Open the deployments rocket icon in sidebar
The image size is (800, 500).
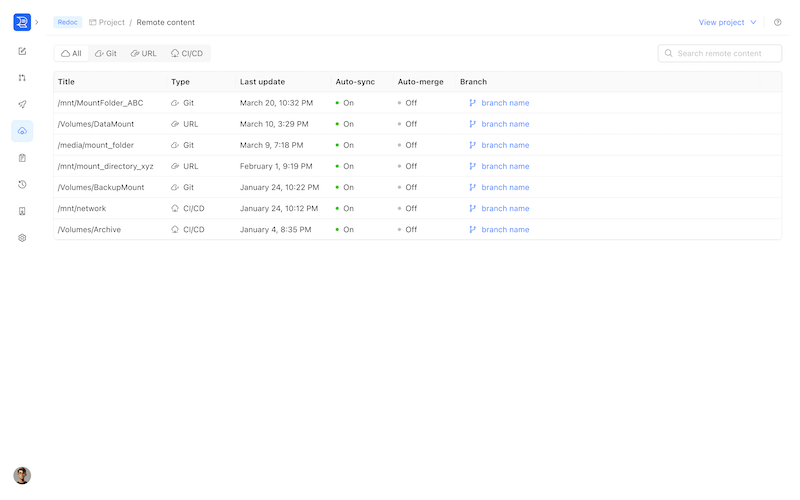pos(22,104)
